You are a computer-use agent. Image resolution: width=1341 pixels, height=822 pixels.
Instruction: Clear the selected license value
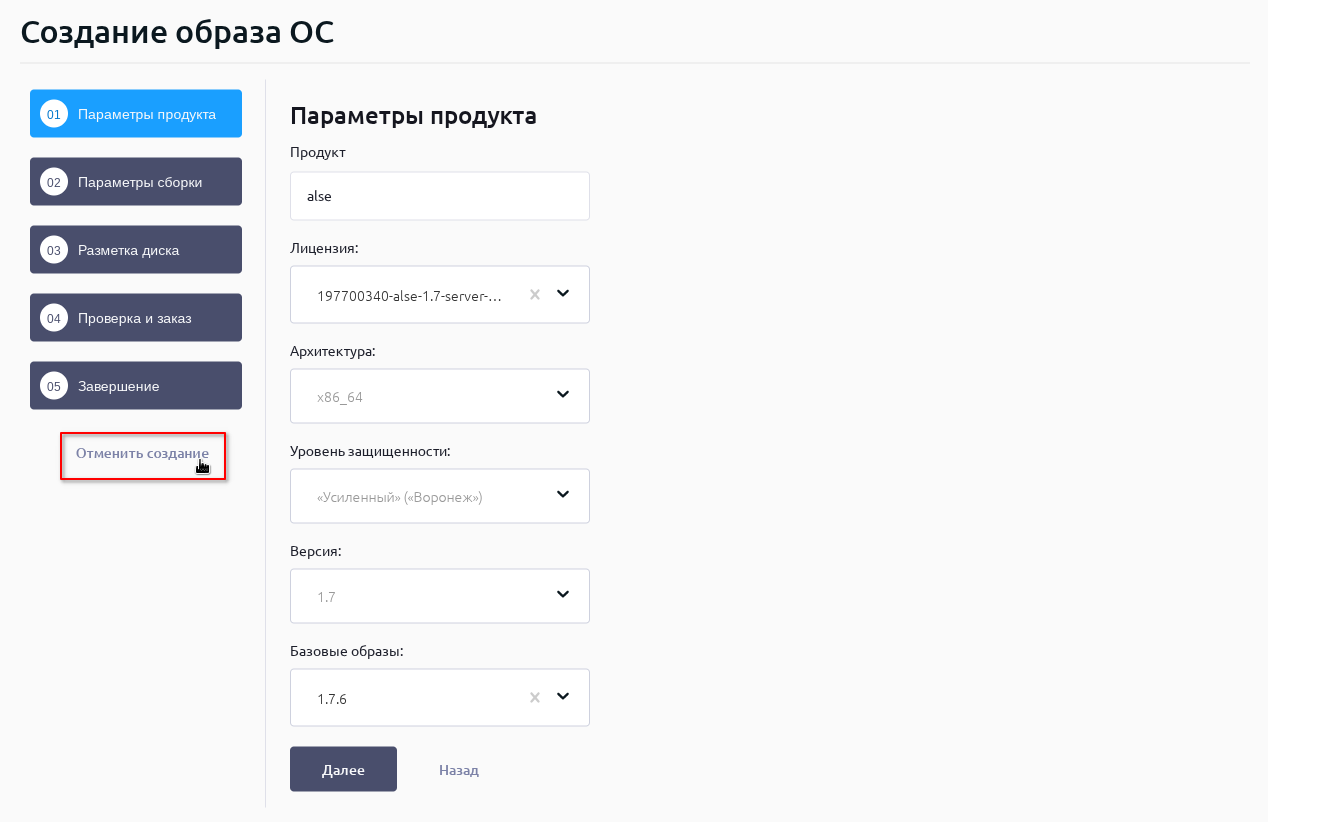click(x=534, y=294)
